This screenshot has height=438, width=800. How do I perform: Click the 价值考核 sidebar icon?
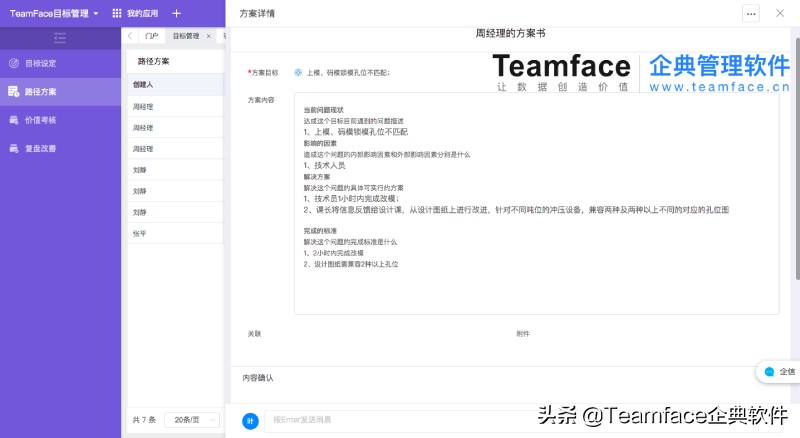pyautogui.click(x=14, y=120)
